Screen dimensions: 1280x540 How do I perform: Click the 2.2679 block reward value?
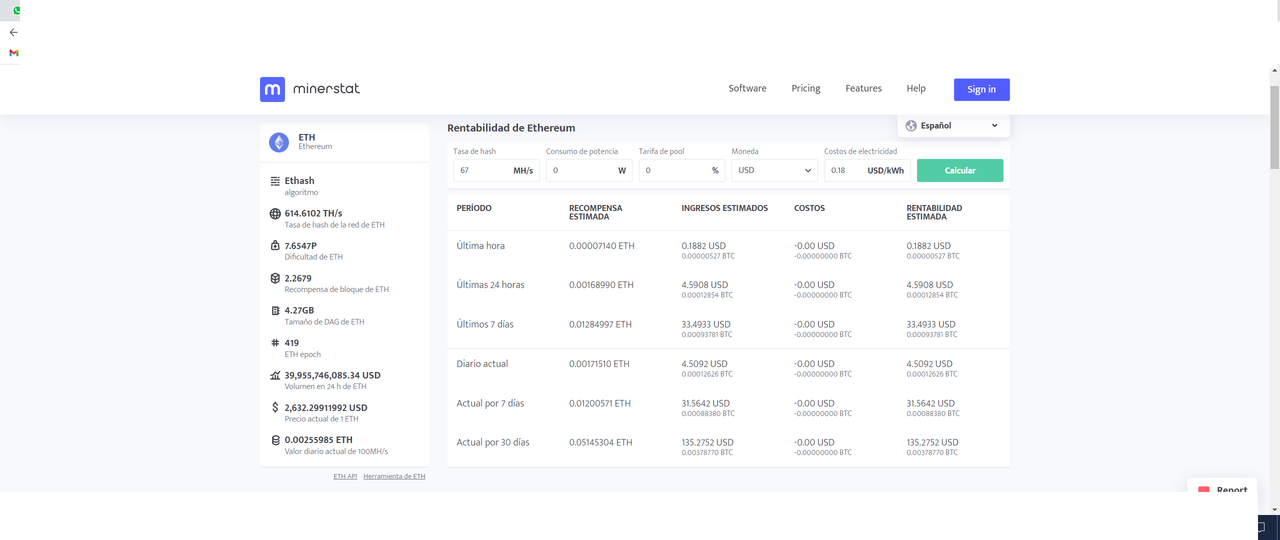pos(298,278)
